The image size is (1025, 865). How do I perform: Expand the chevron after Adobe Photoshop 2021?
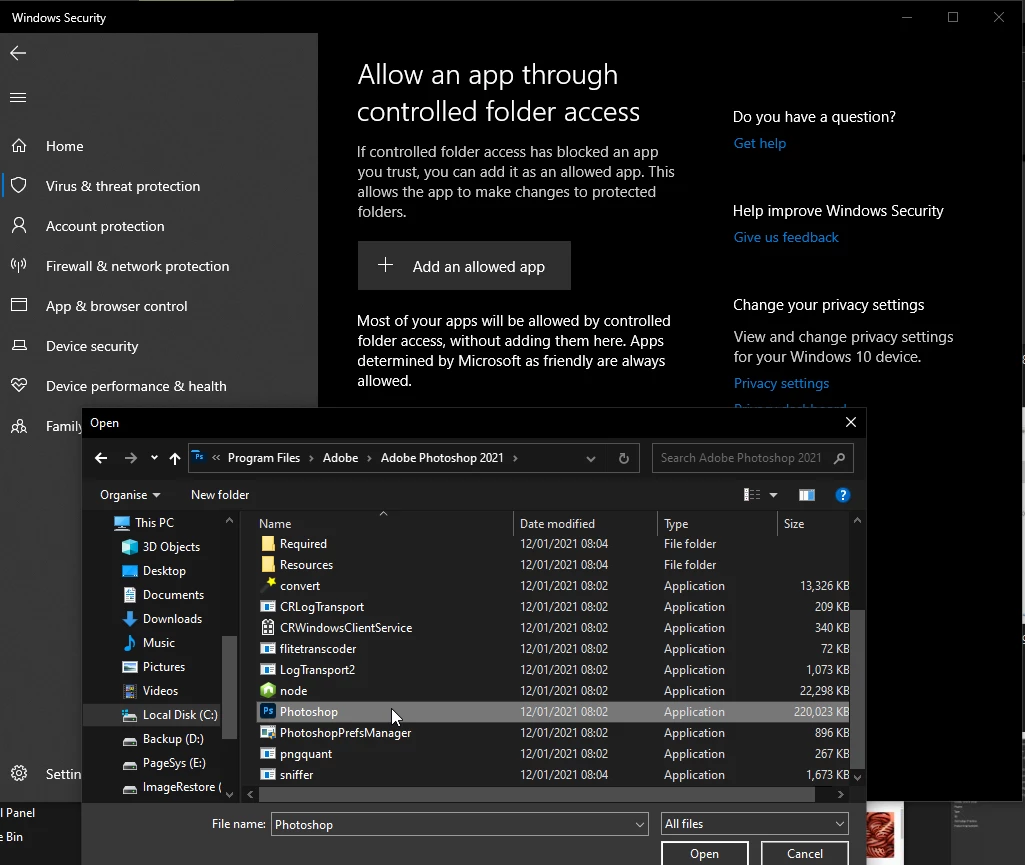(515, 458)
